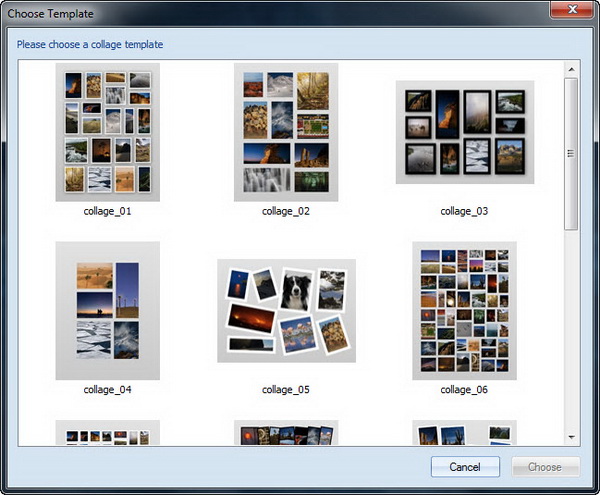Viewport: 600px width, 495px height.
Task: Pick the collage_03 framed photo template
Action: pos(465,132)
